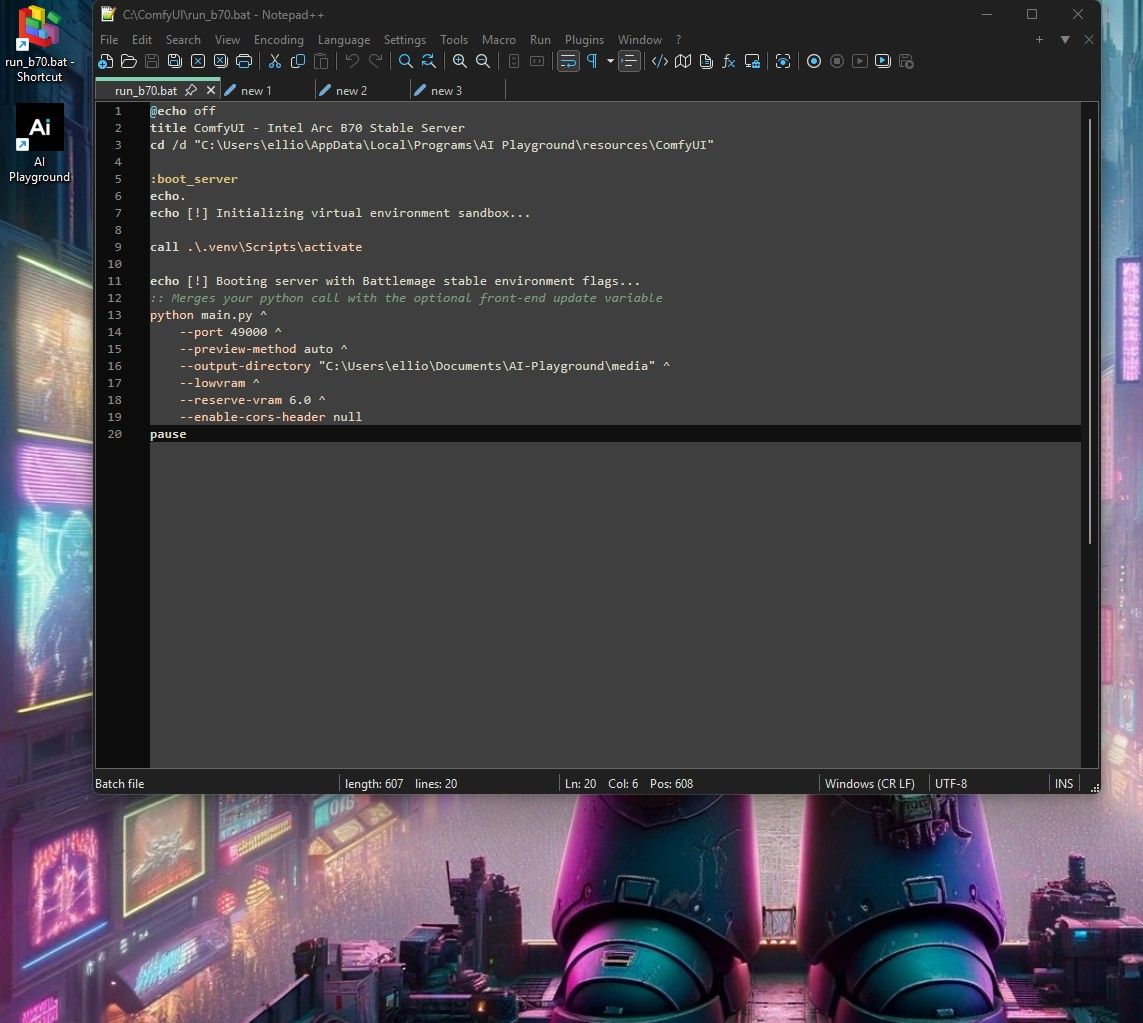Screen dimensions: 1143x1023
Task: Open the Settings menu
Action: [405, 39]
